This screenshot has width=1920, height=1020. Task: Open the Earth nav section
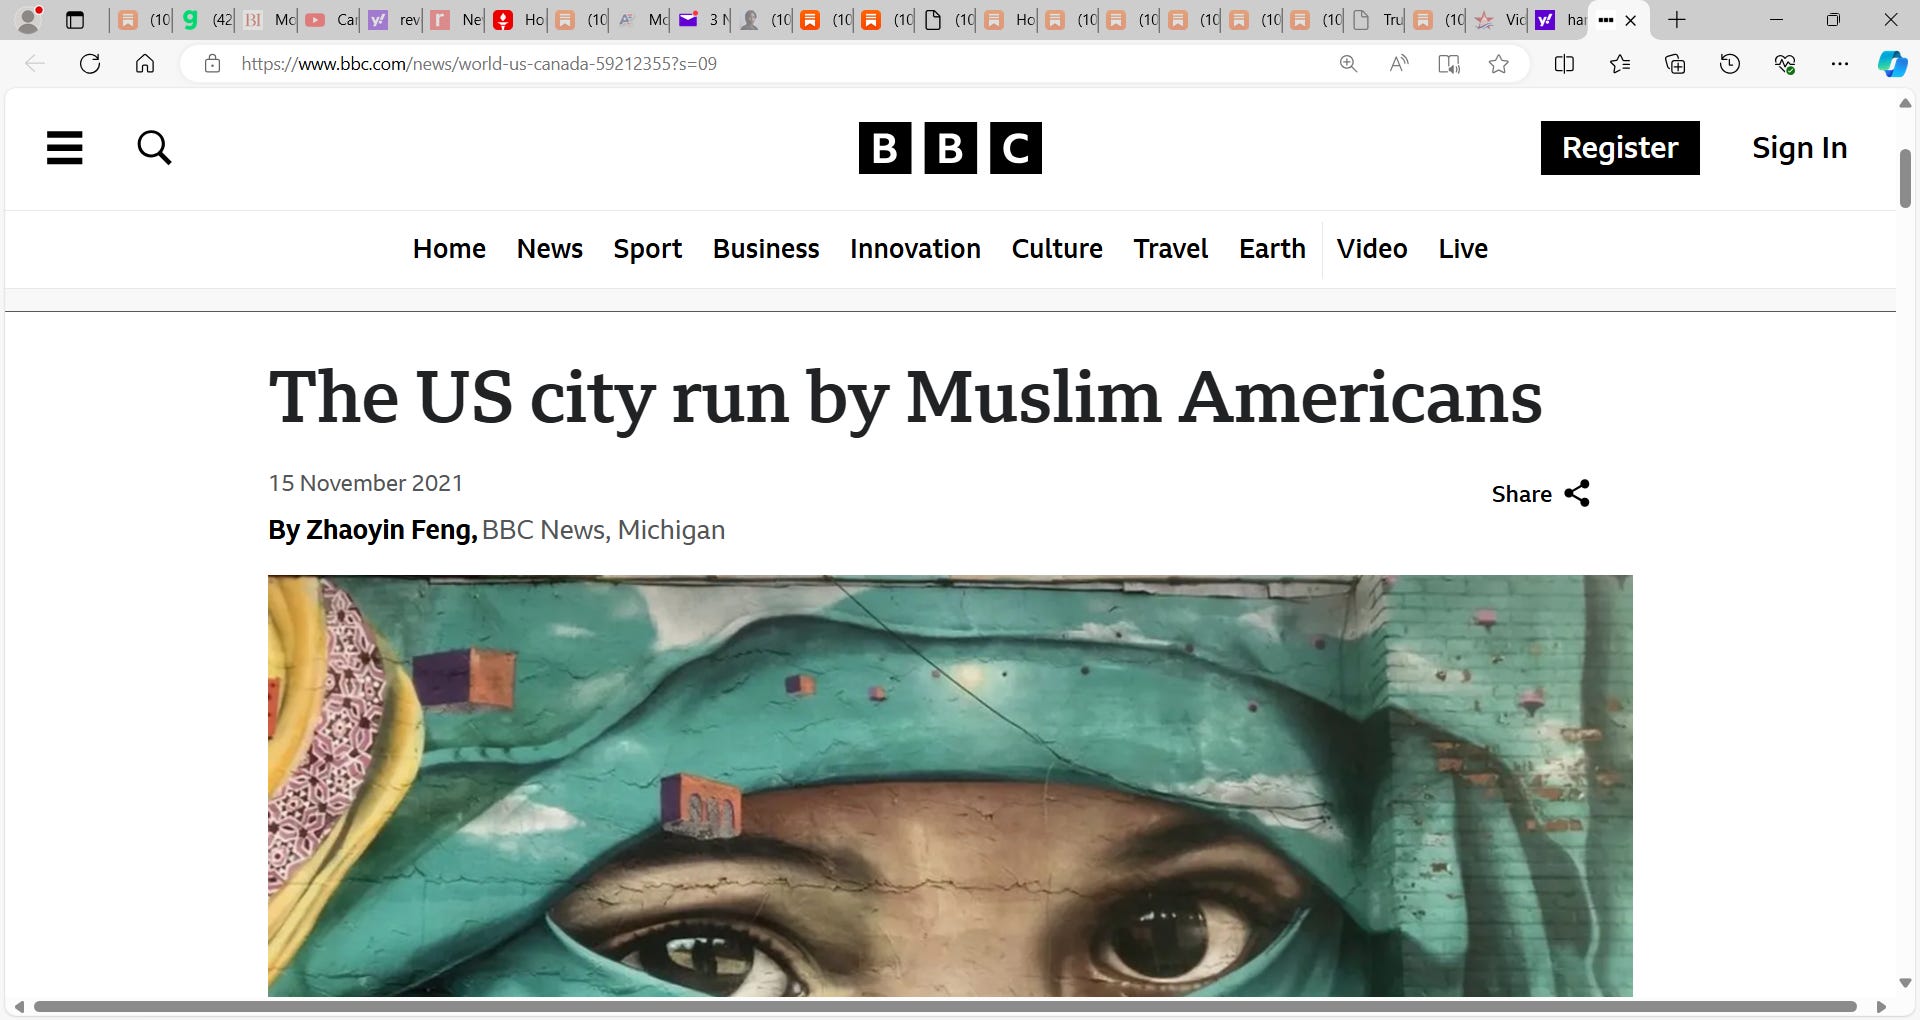tap(1272, 249)
